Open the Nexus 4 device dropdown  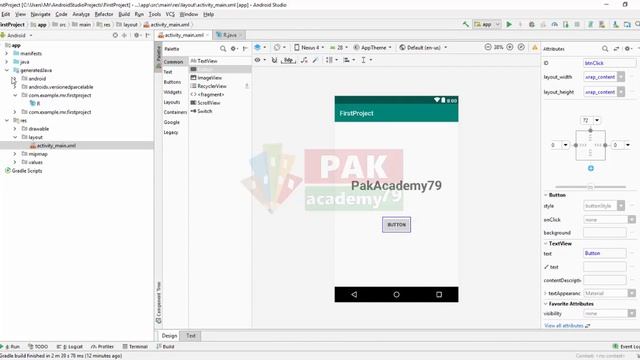(x=309, y=47)
